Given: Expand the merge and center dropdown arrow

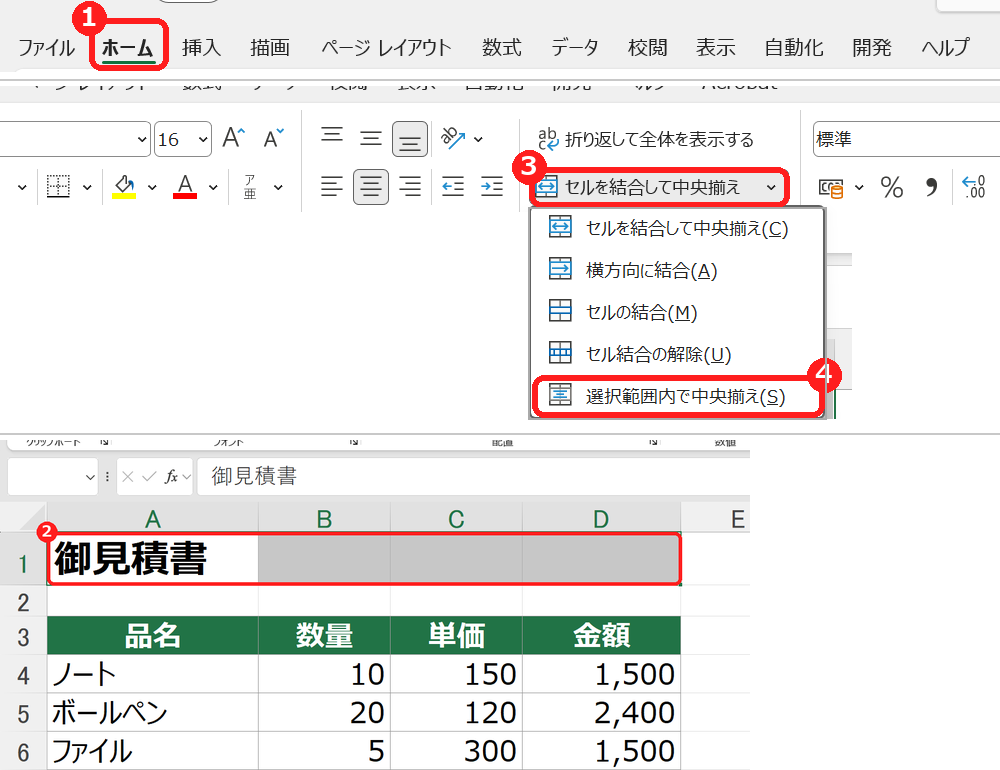Looking at the screenshot, I should pos(771,188).
